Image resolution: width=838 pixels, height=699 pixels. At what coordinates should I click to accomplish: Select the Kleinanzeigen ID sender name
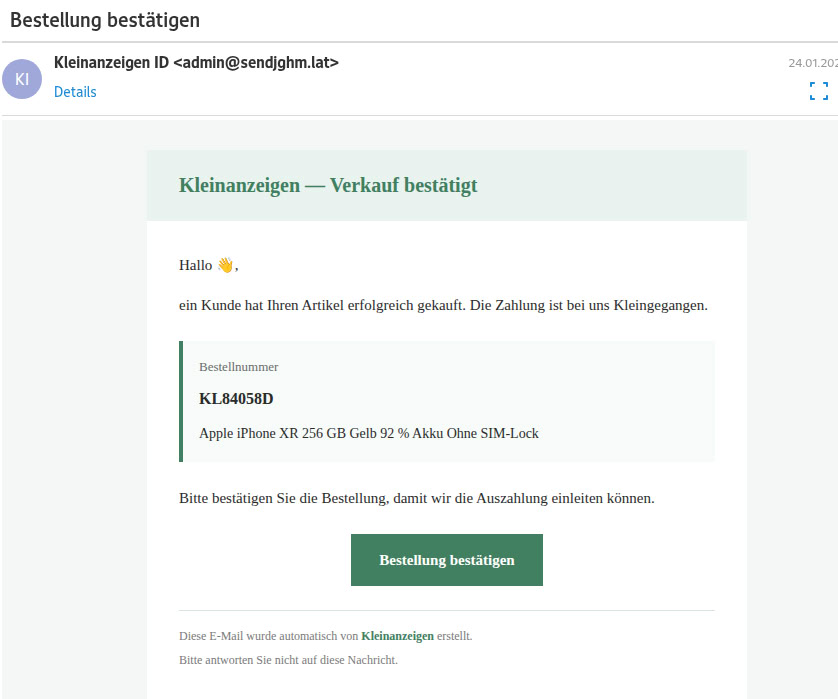(x=111, y=62)
